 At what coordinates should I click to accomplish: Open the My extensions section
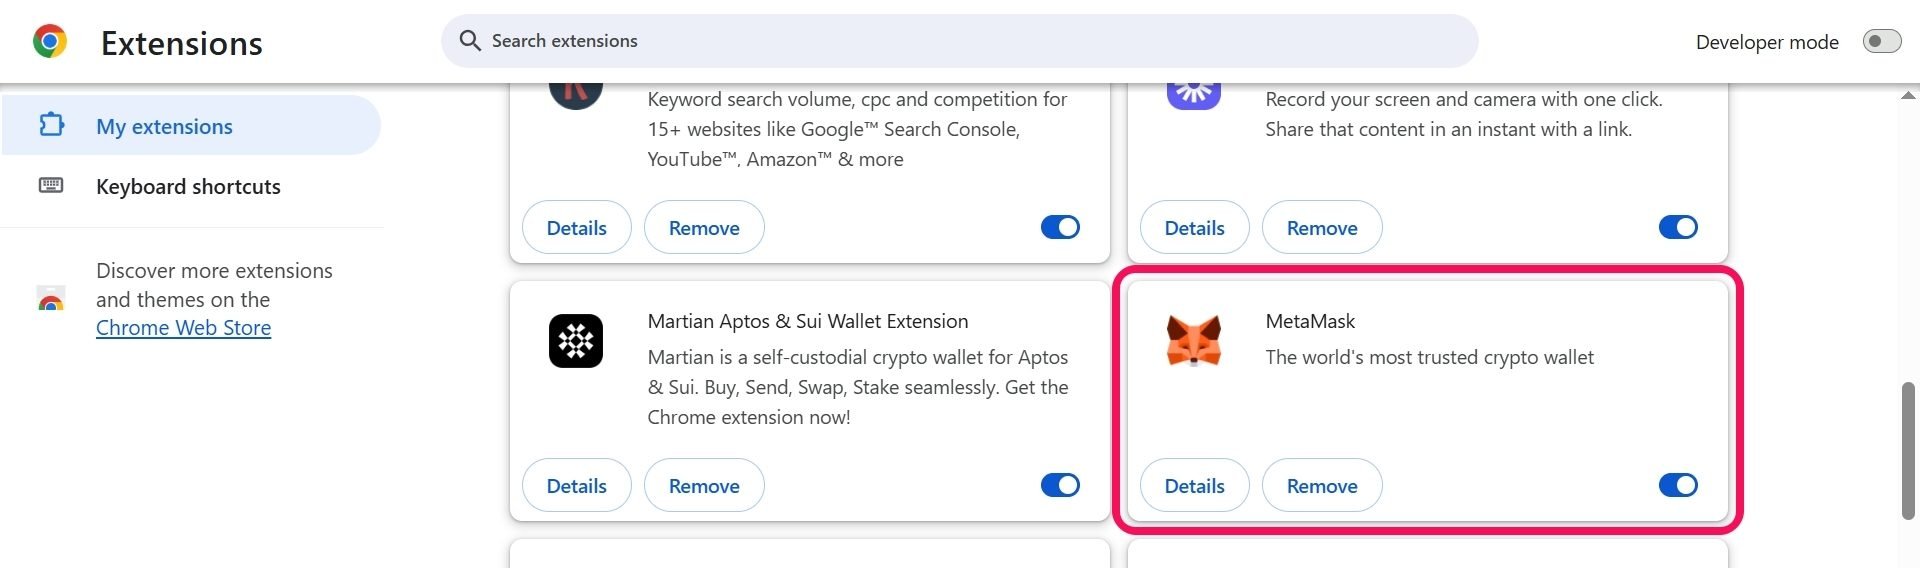point(164,126)
